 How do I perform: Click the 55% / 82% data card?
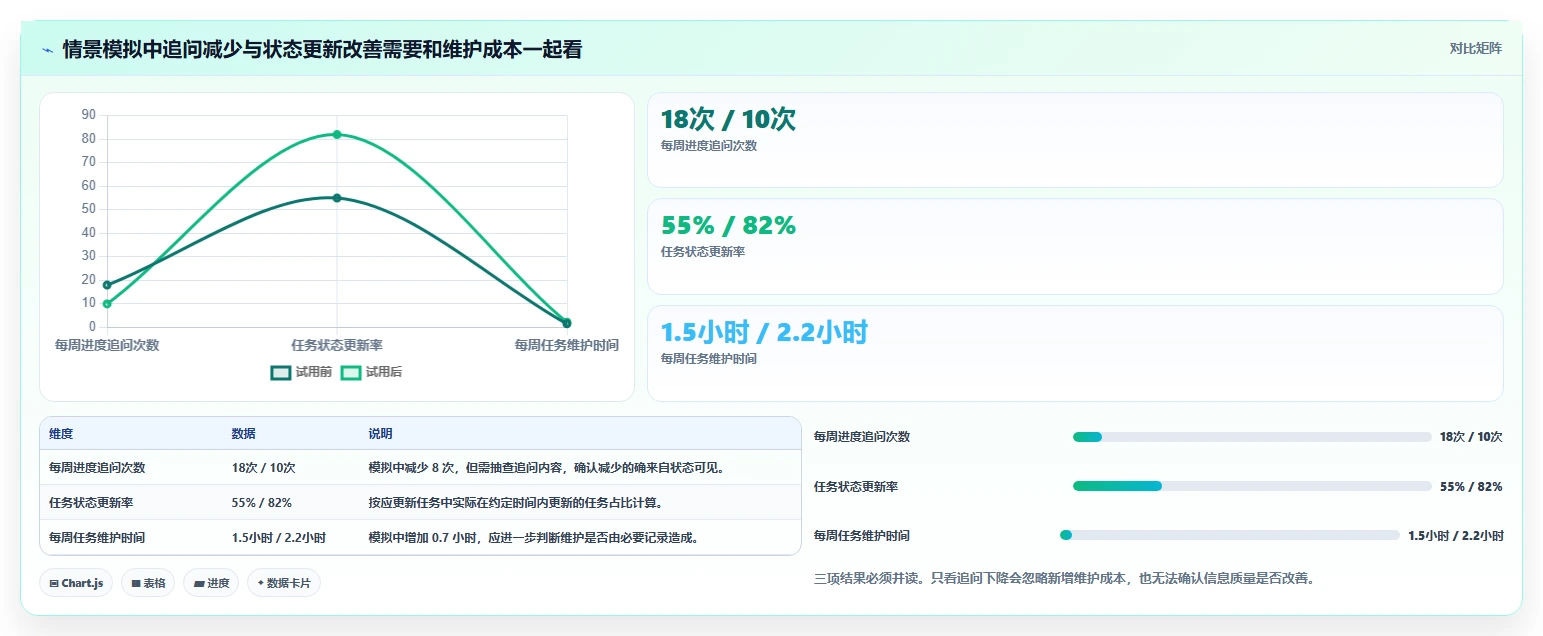pyautogui.click(x=1075, y=246)
